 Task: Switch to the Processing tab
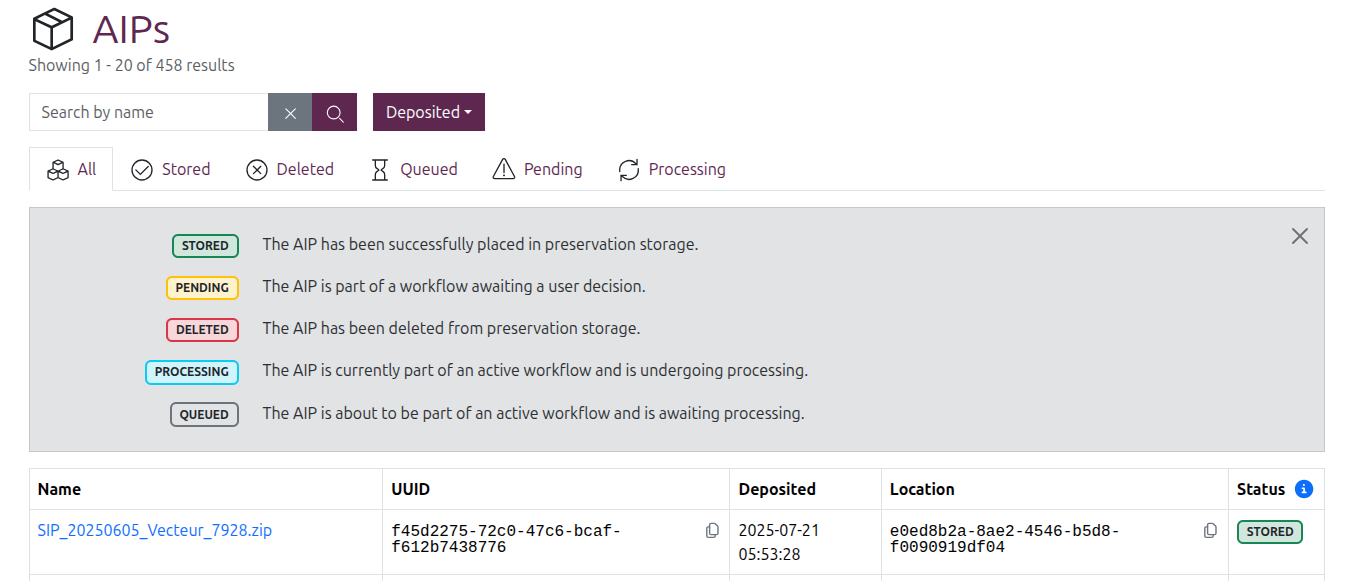[672, 169]
